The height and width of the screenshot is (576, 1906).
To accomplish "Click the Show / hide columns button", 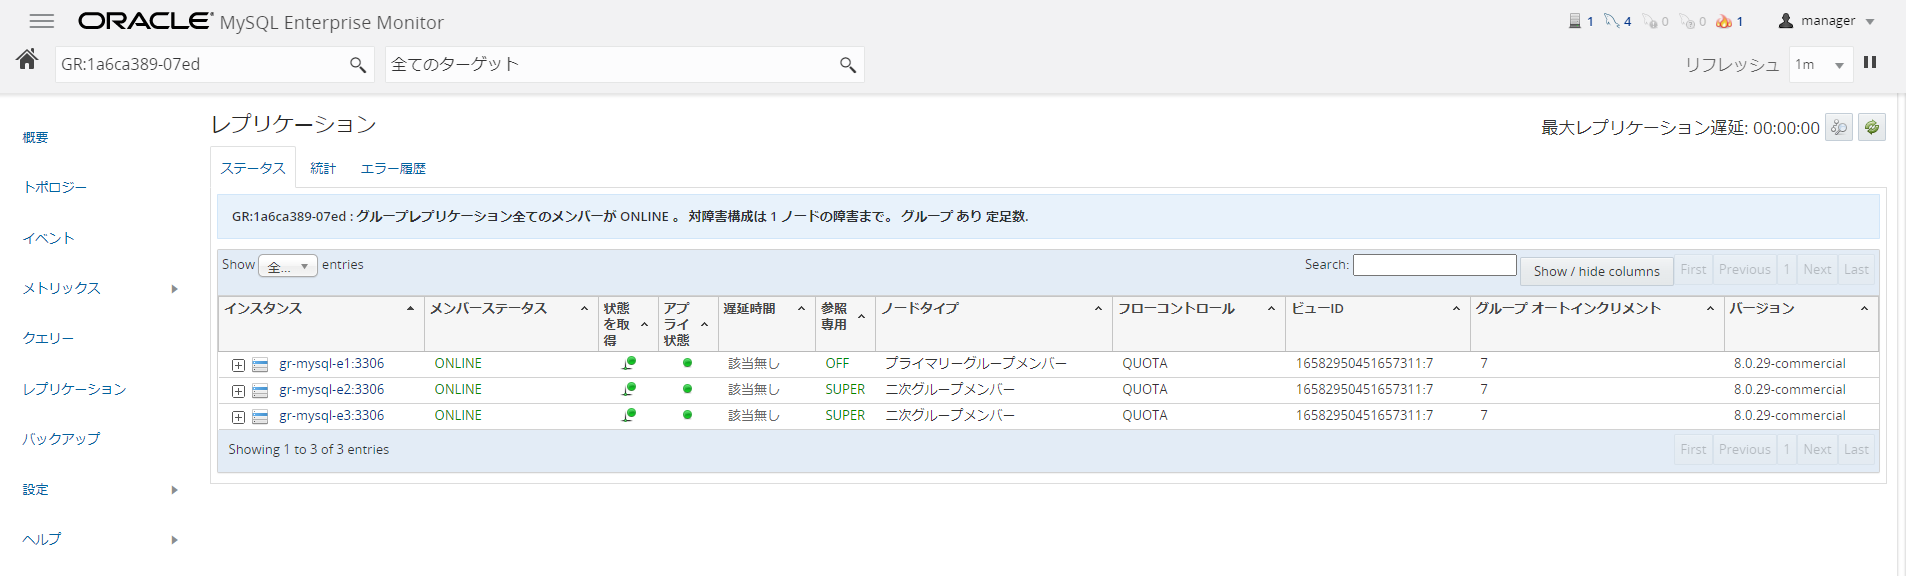I will tap(1596, 271).
